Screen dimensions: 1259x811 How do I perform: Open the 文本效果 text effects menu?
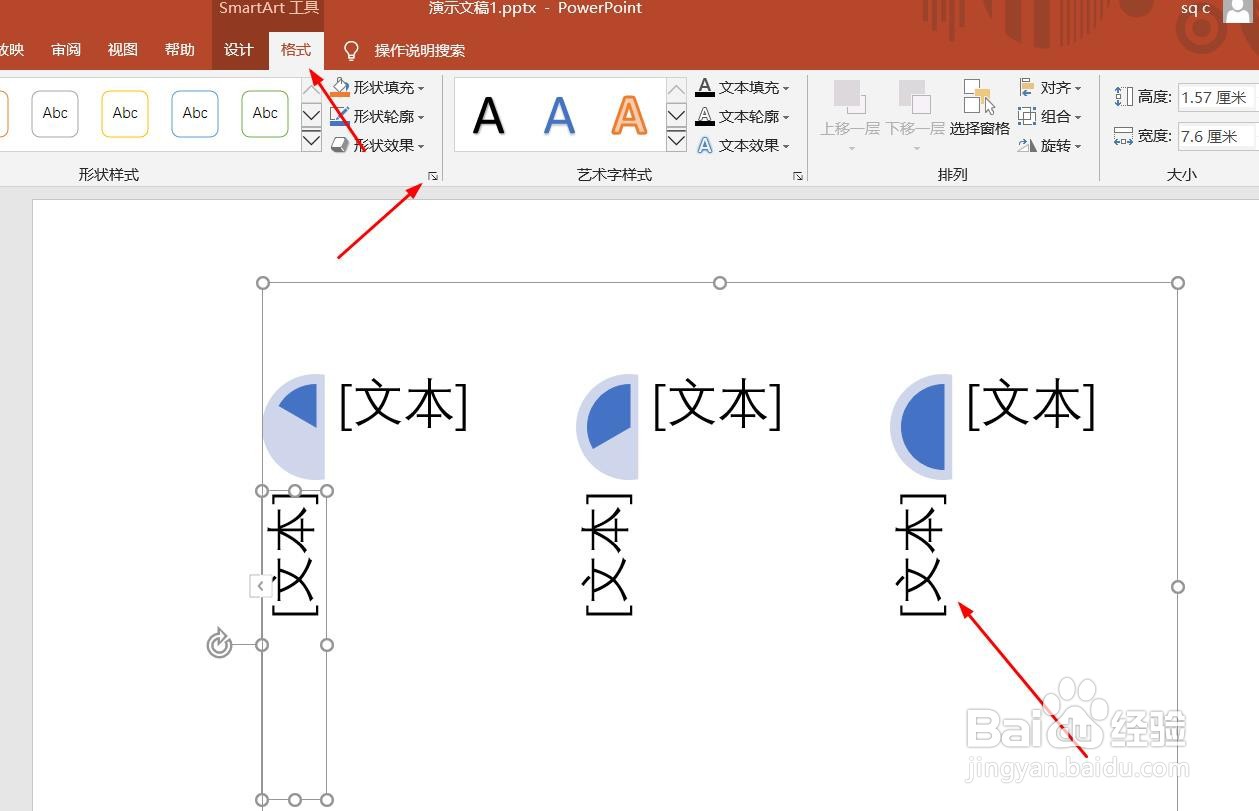(743, 146)
